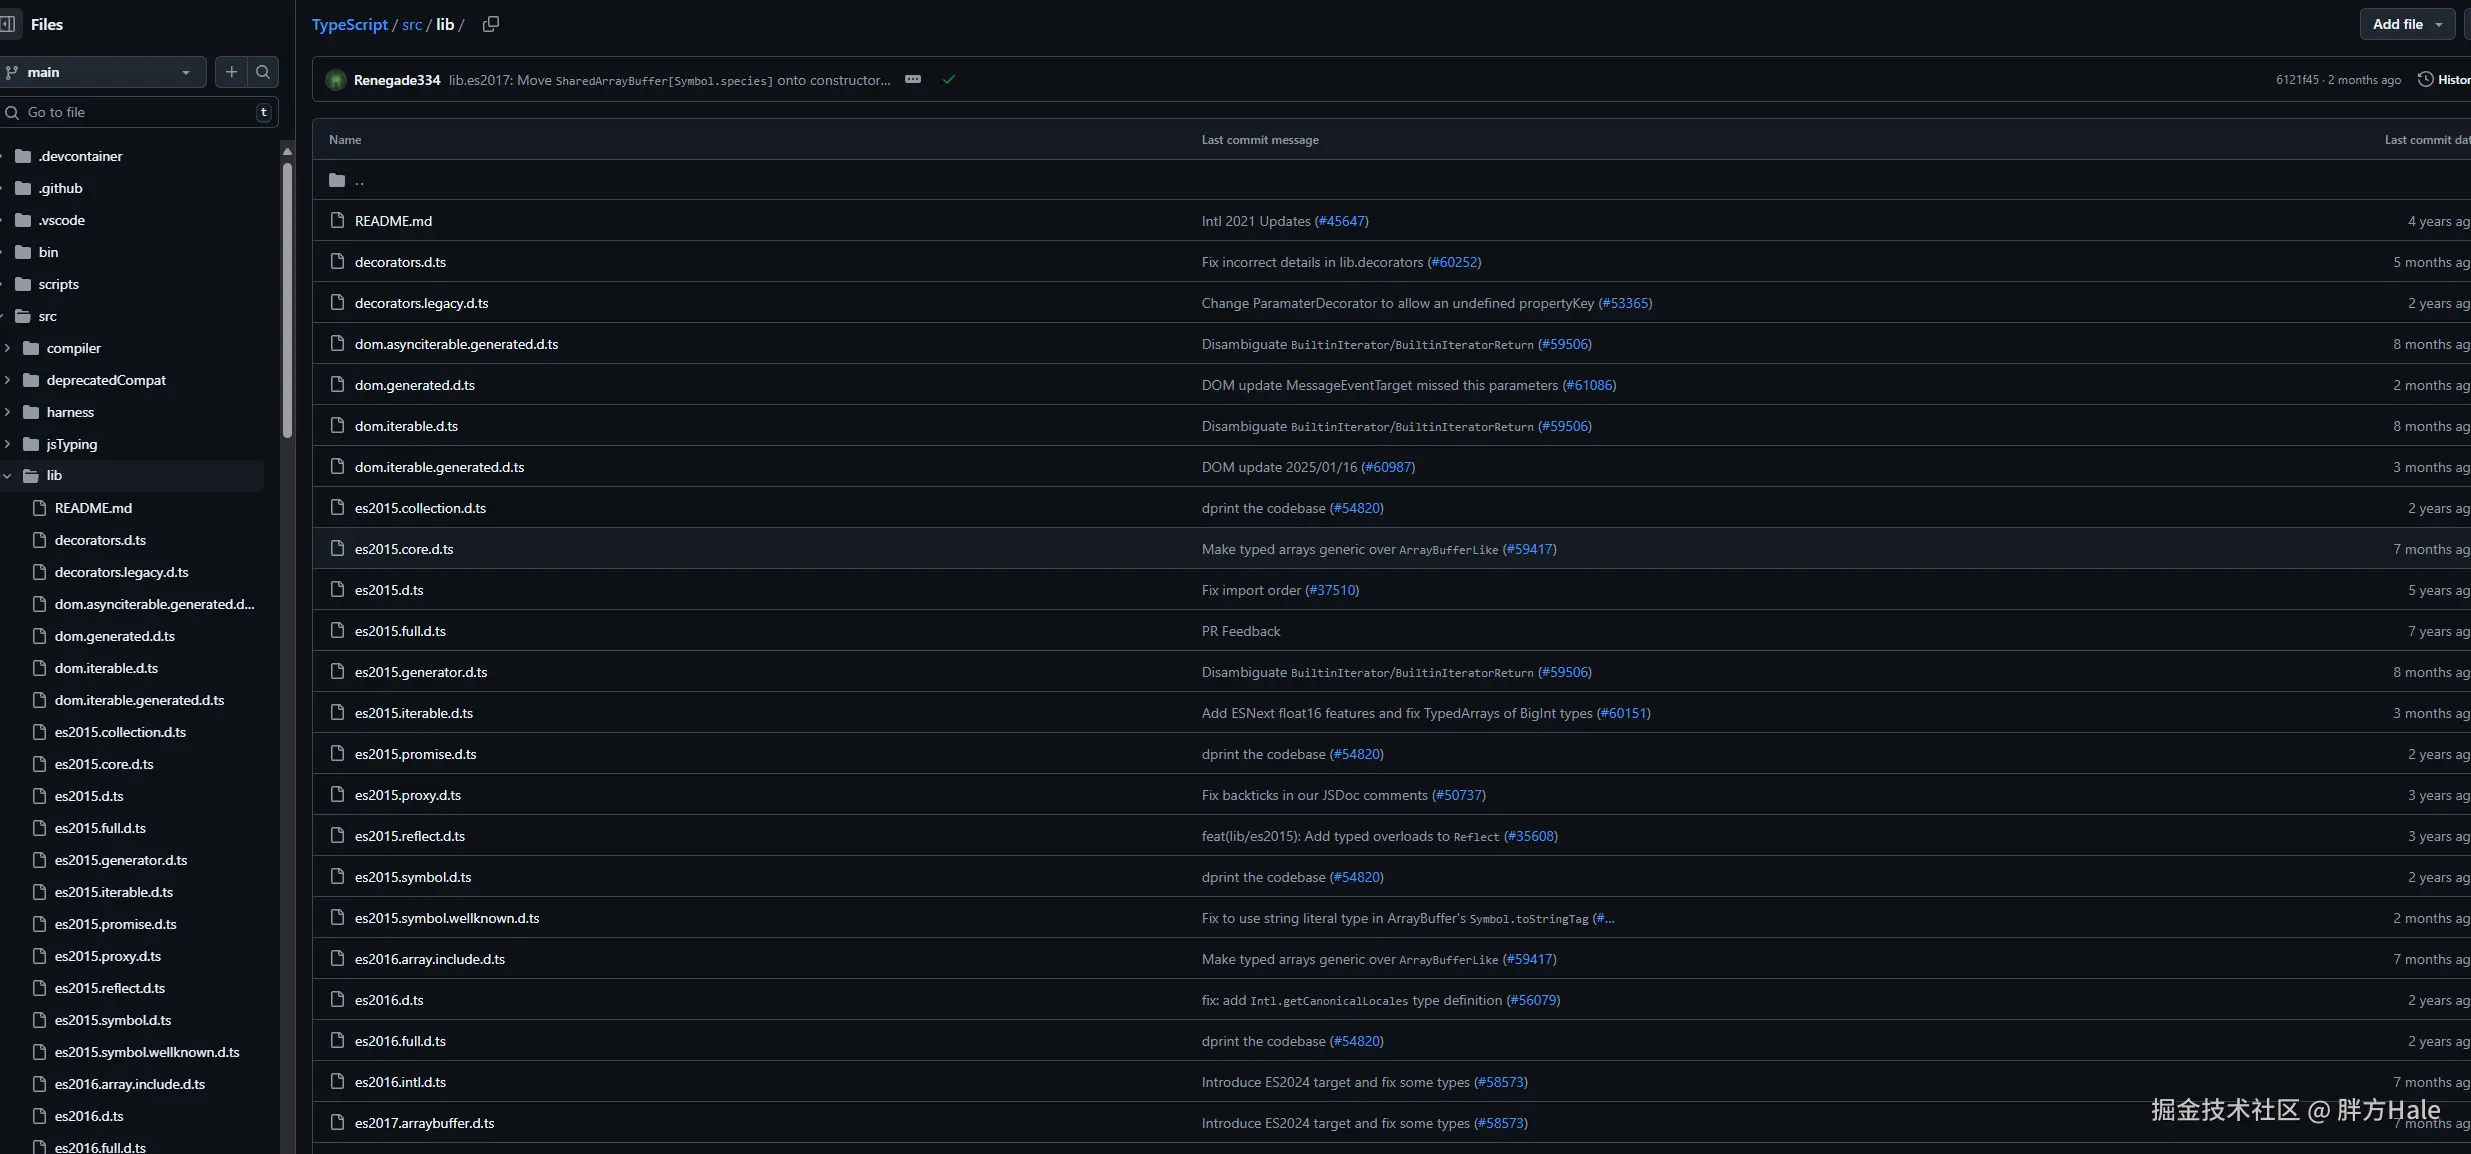The image size is (2471, 1154).
Task: Open the History clock icon
Action: pyautogui.click(x=2425, y=80)
